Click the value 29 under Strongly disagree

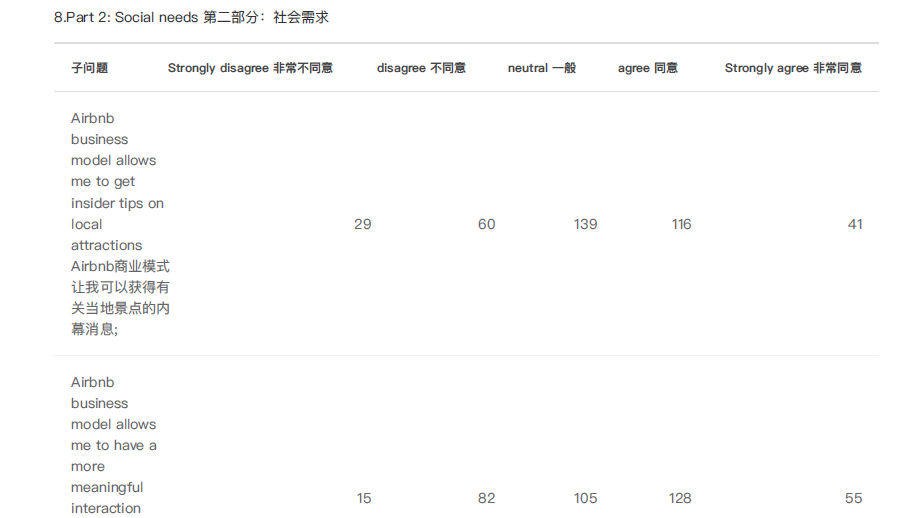[362, 224]
